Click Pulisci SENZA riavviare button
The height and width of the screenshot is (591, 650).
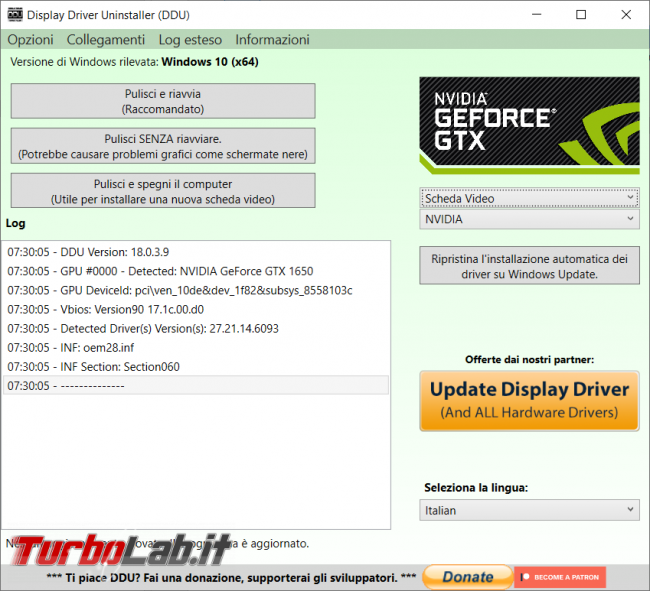[x=163, y=146]
